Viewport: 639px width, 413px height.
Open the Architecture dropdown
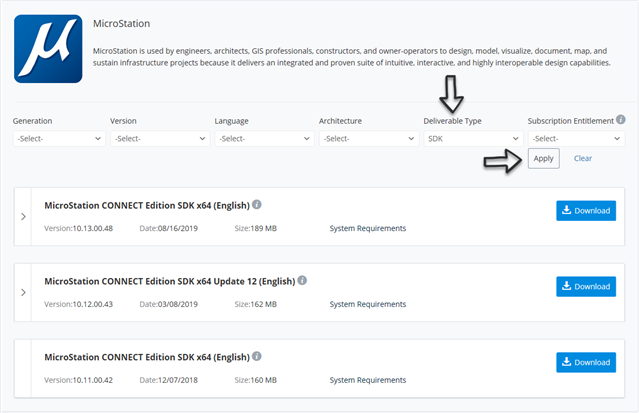(369, 139)
